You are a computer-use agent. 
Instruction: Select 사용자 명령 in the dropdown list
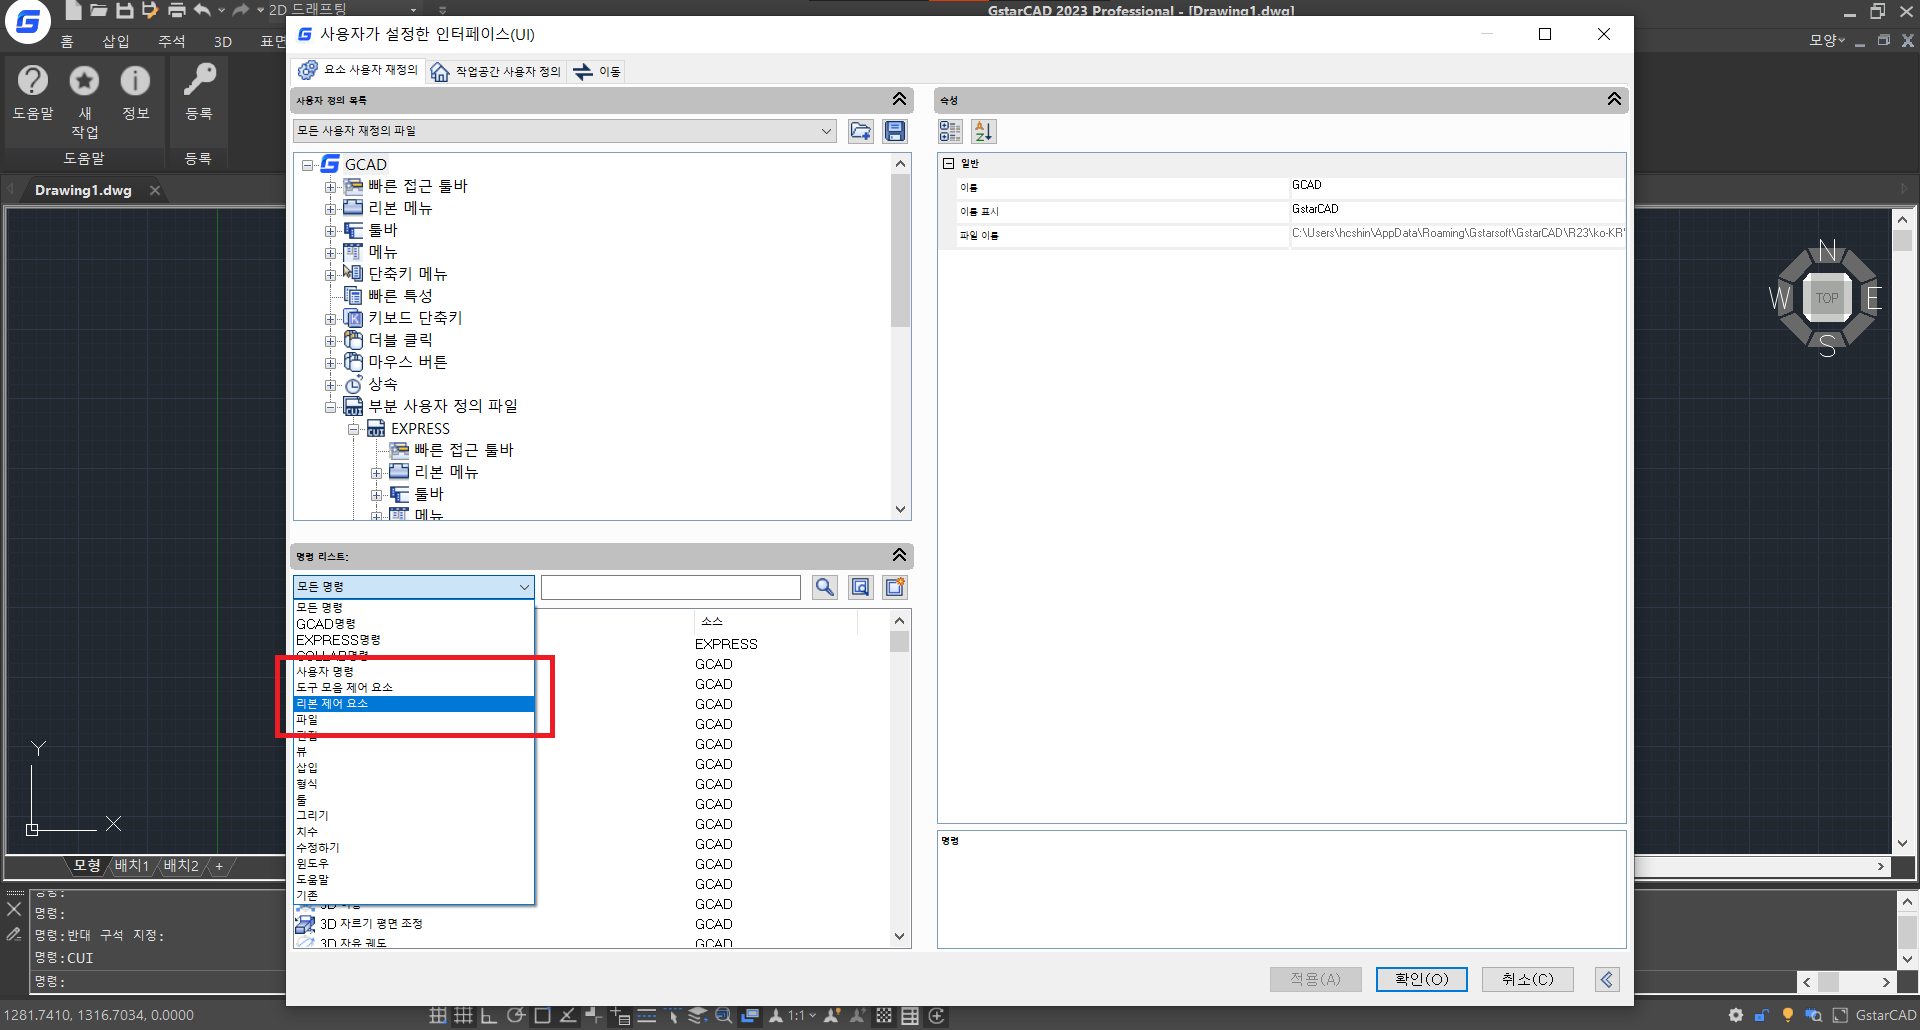(414, 672)
